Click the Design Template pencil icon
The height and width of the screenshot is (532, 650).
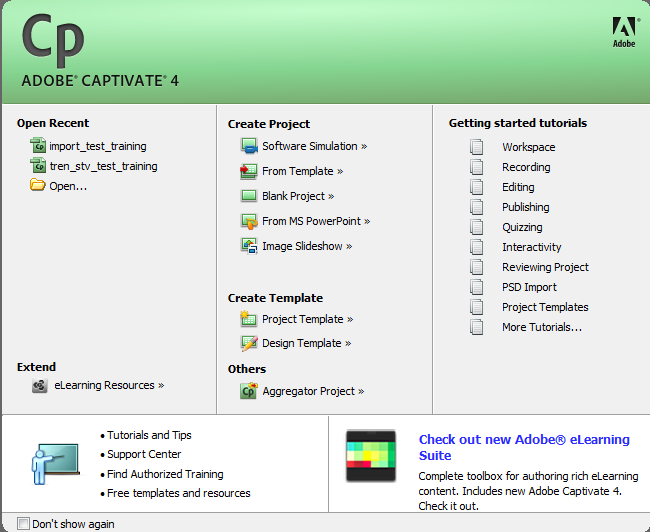(x=249, y=343)
